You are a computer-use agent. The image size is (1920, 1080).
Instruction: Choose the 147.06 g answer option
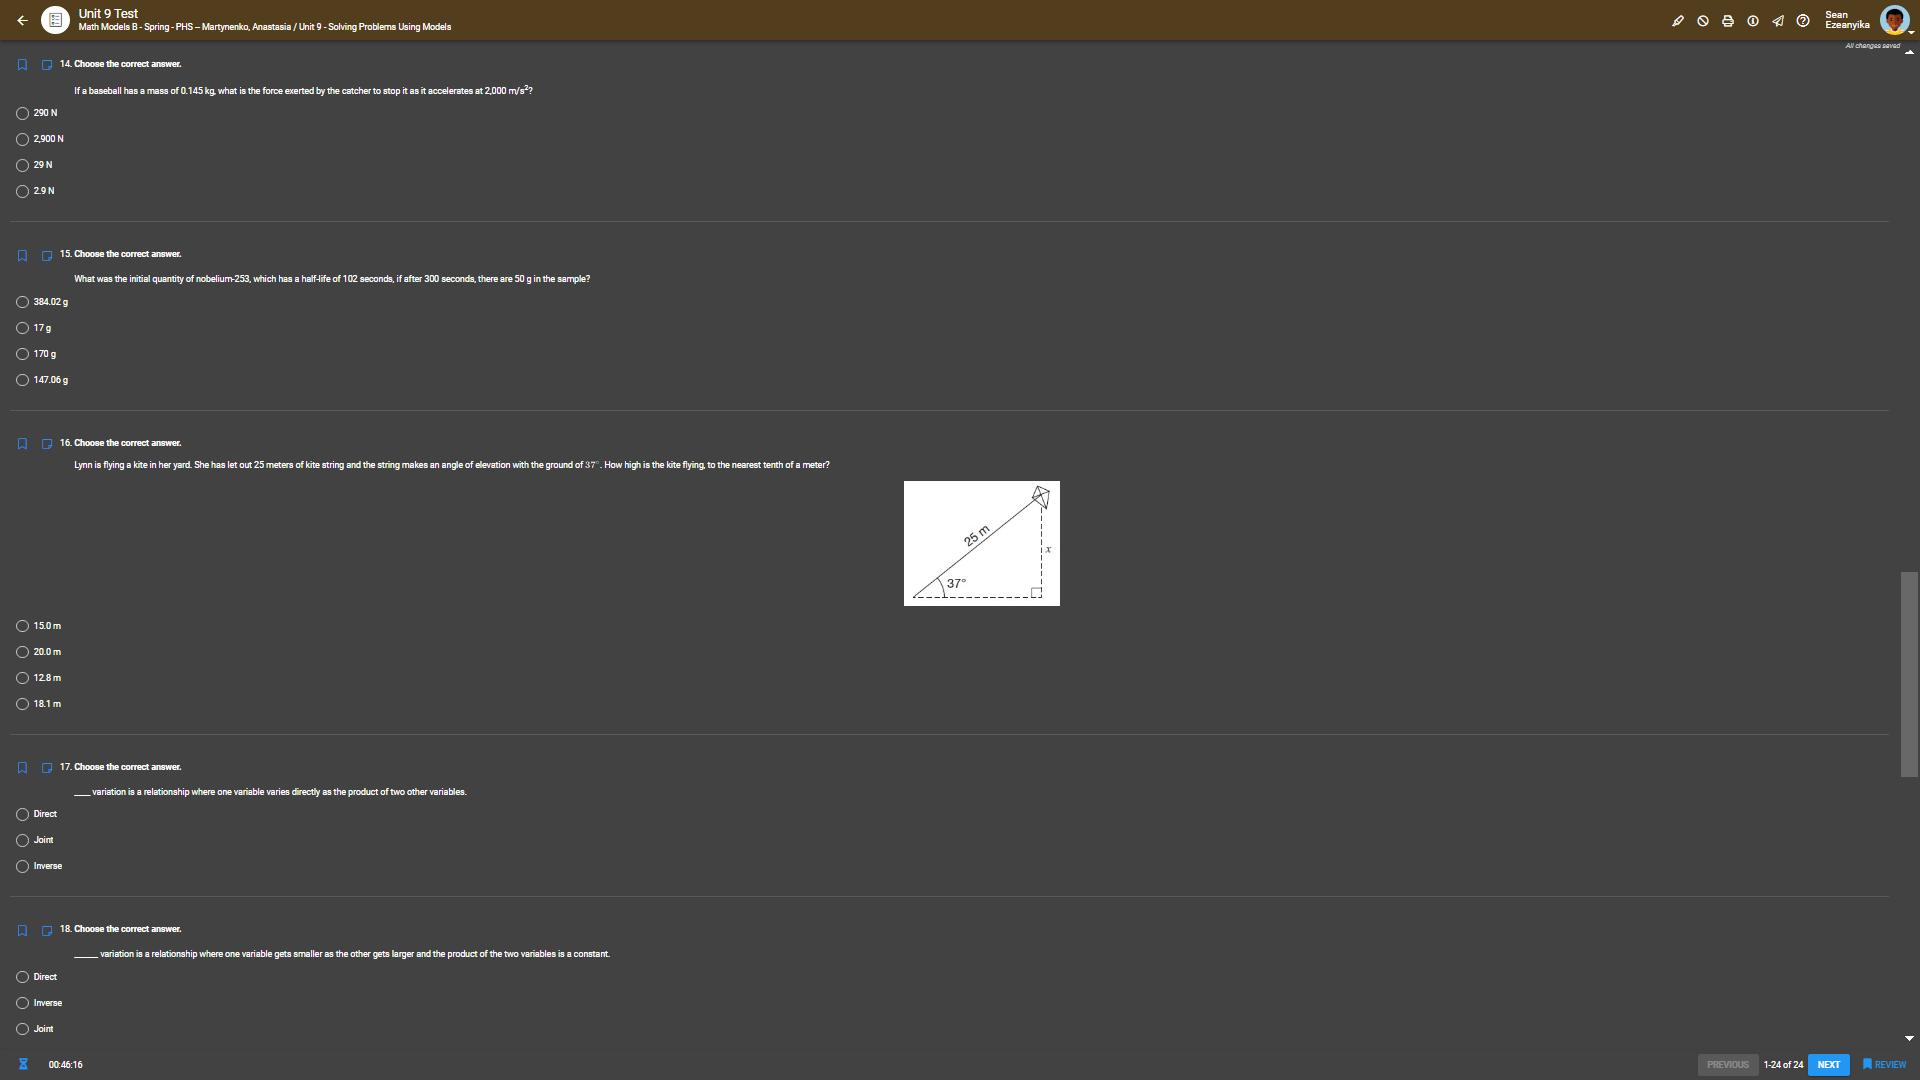click(x=22, y=380)
